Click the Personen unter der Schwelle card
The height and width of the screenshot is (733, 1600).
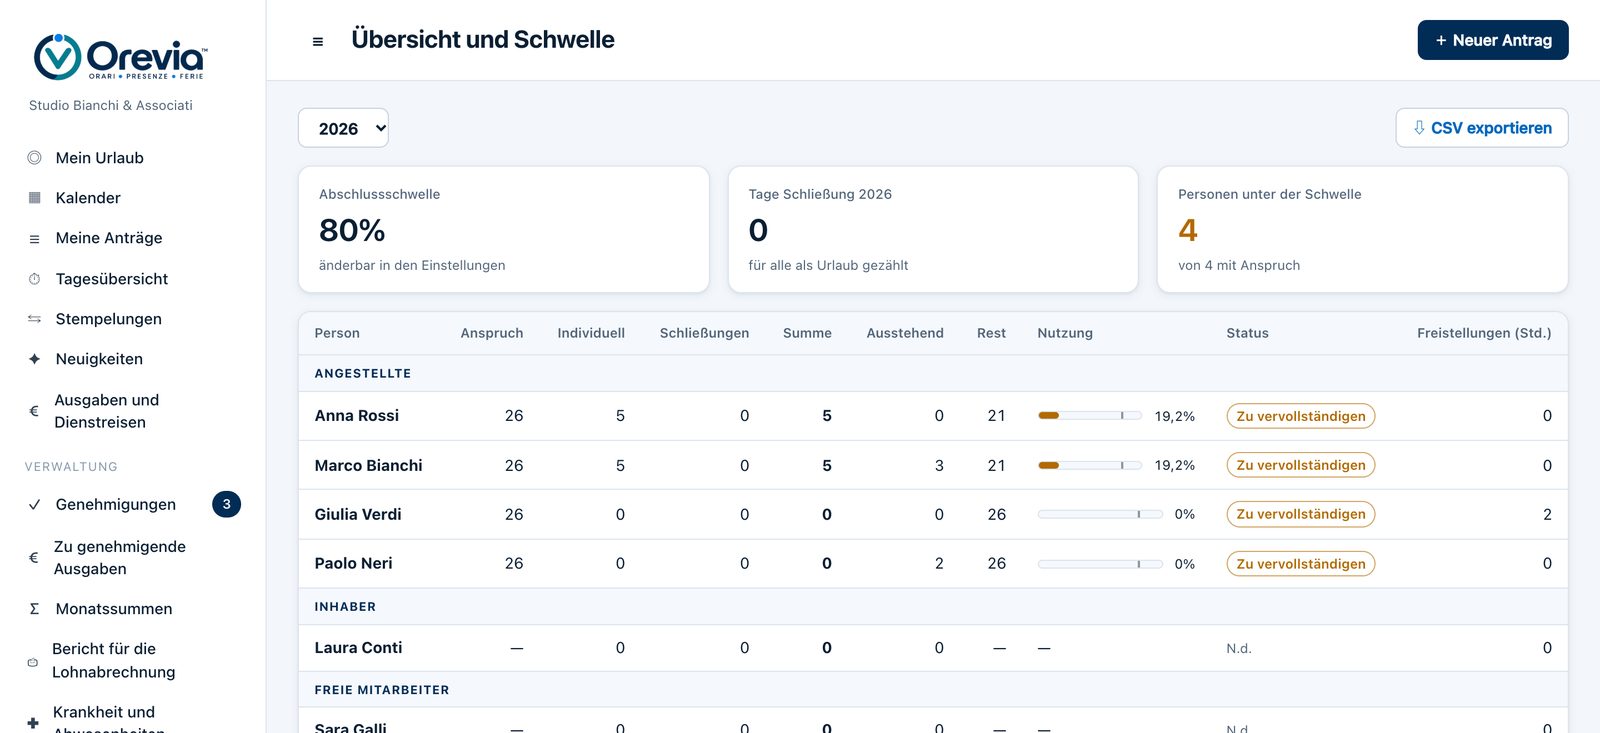[1363, 230]
